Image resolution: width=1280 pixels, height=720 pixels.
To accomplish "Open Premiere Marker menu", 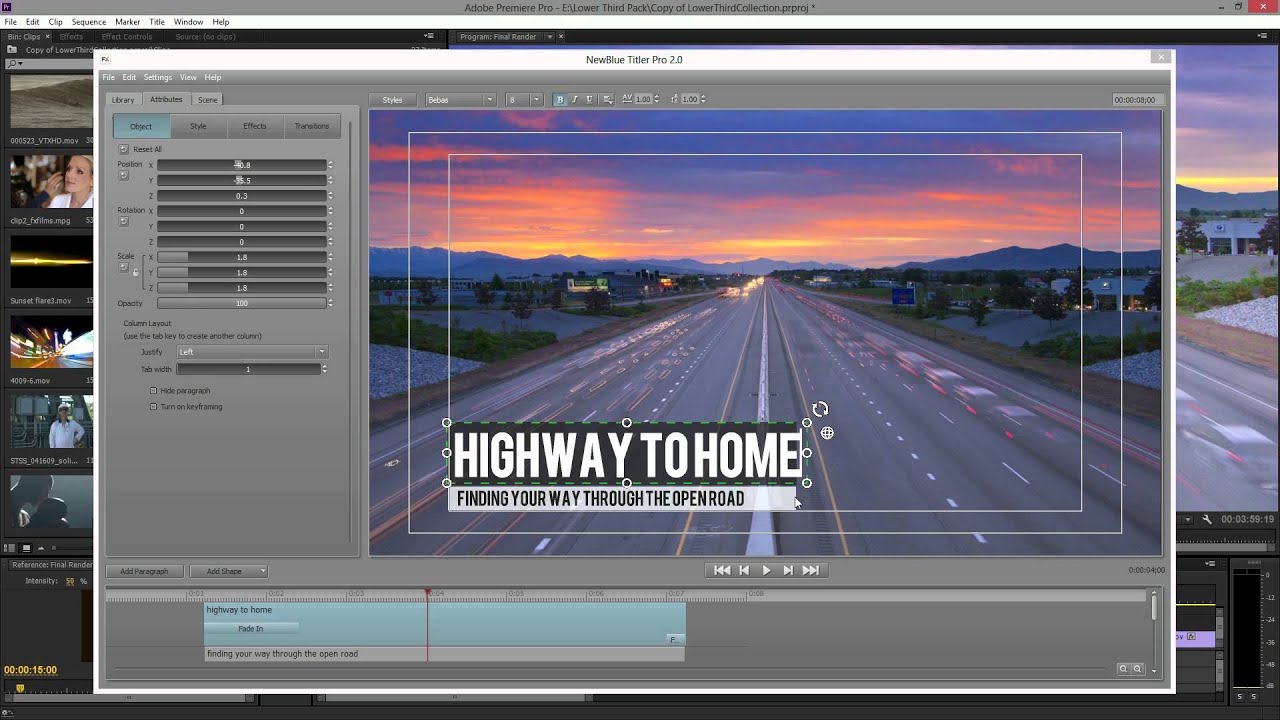I will click(x=127, y=21).
